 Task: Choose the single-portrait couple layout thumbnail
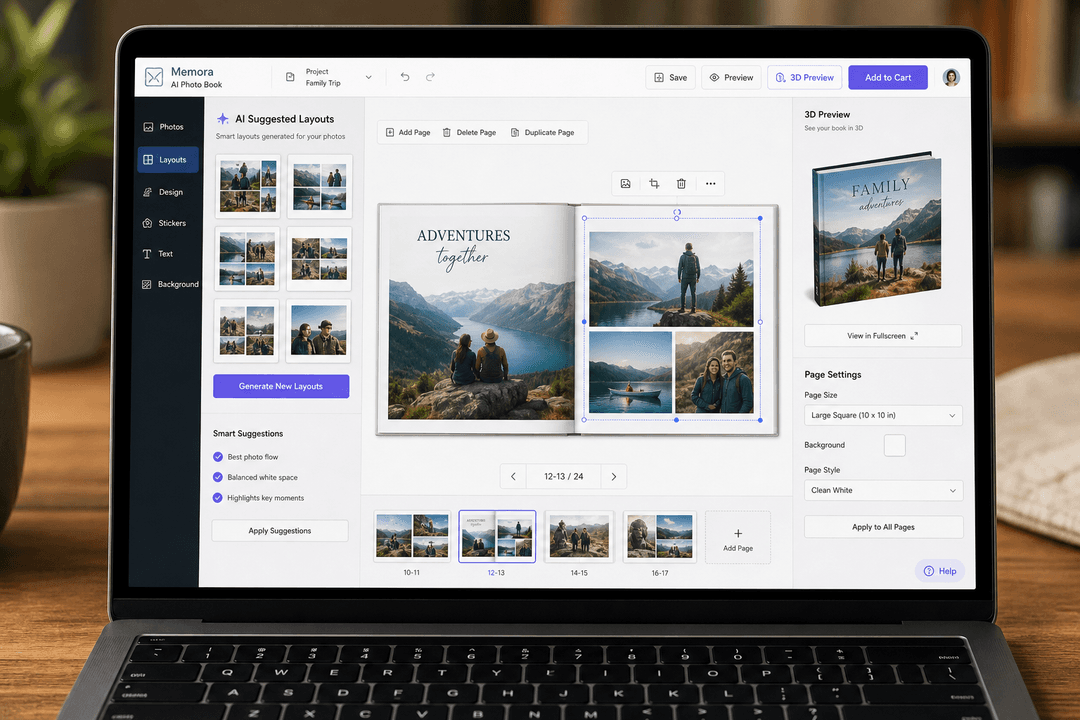318,331
